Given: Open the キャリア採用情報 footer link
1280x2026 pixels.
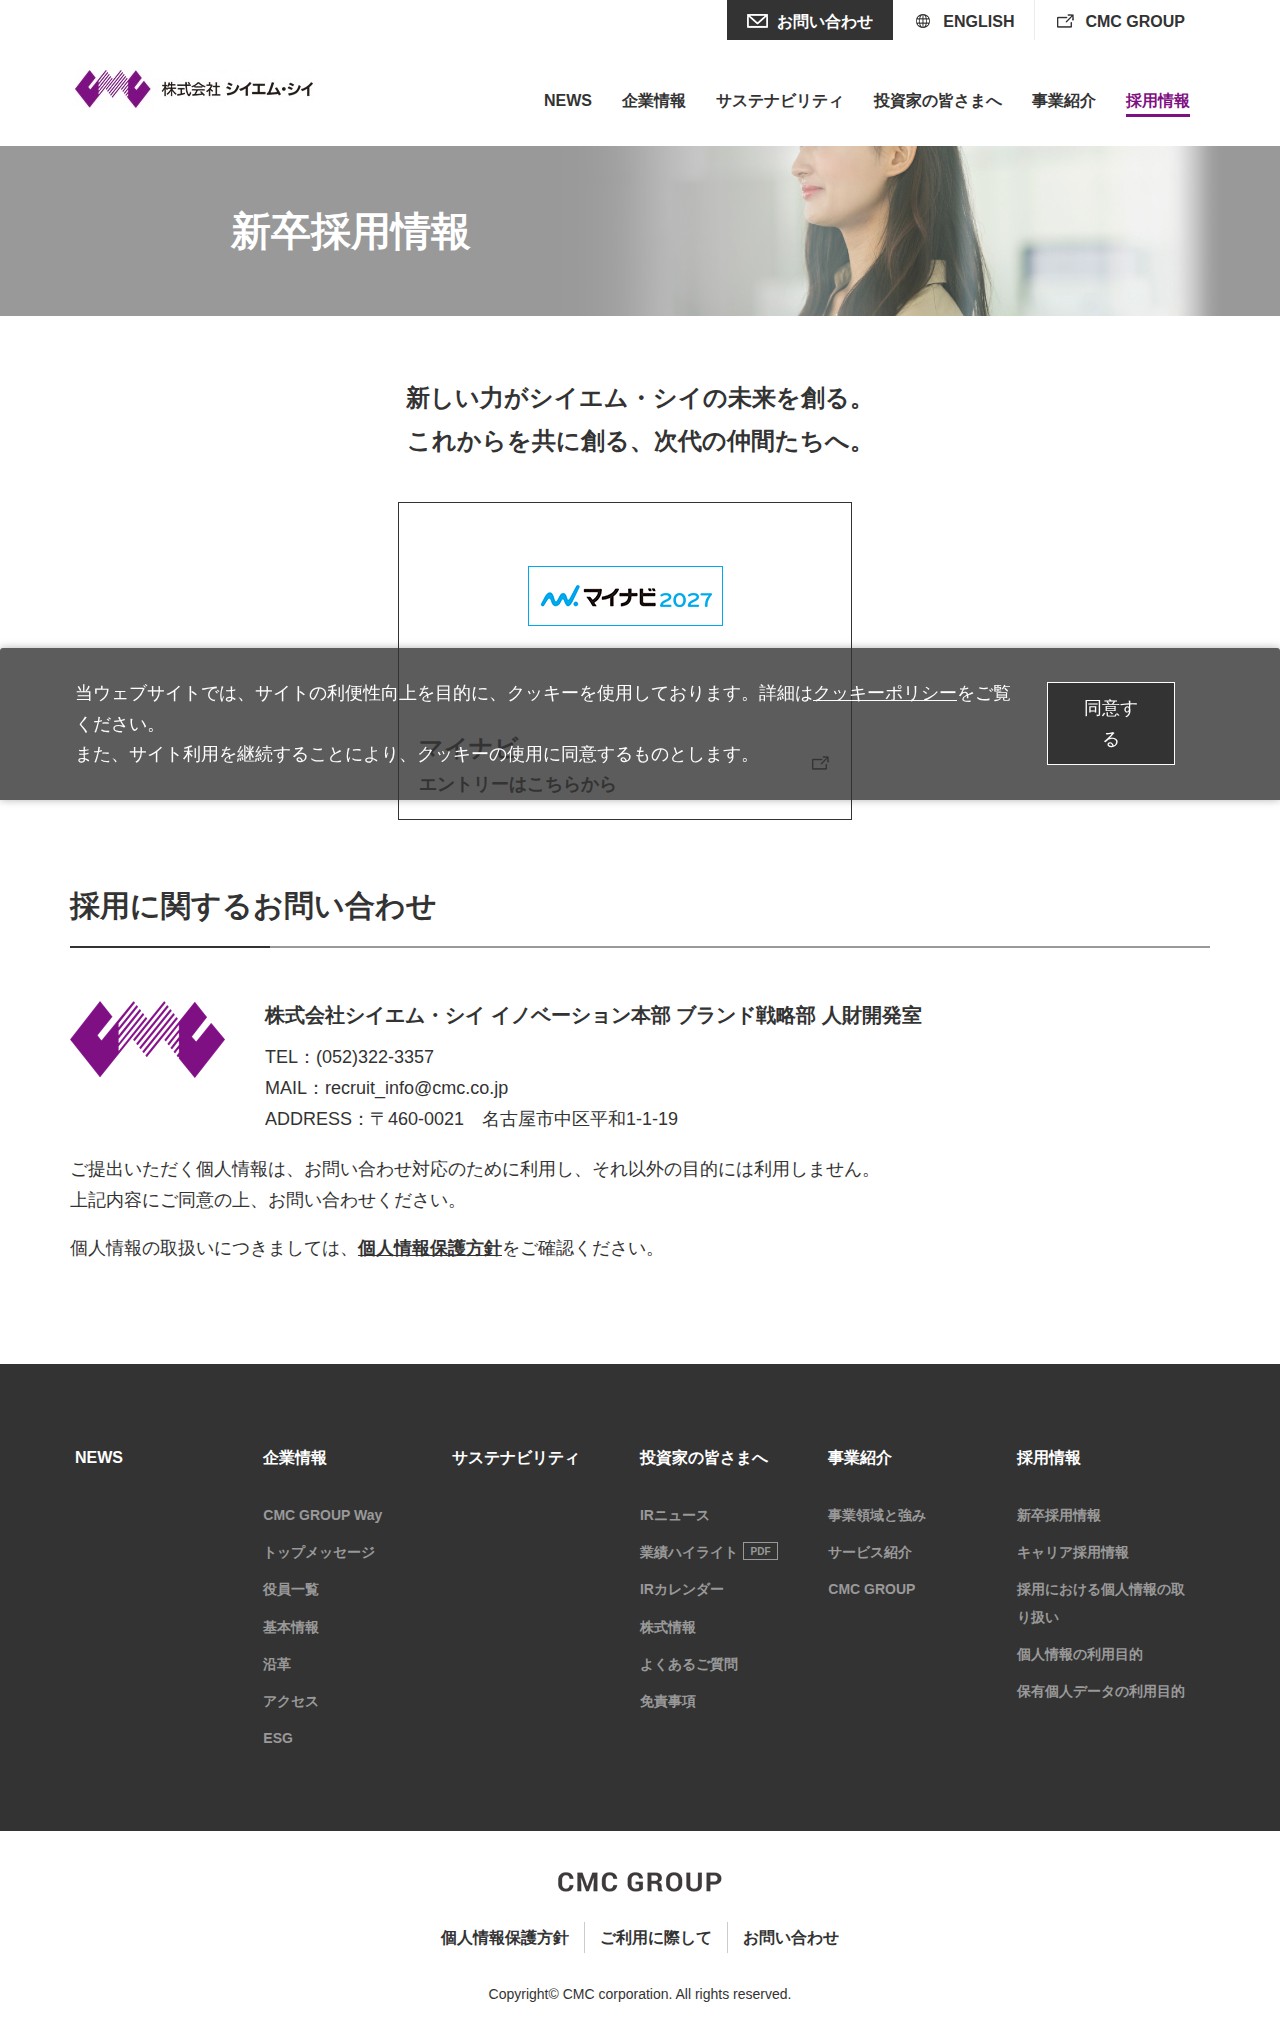Looking at the screenshot, I should (1073, 1552).
